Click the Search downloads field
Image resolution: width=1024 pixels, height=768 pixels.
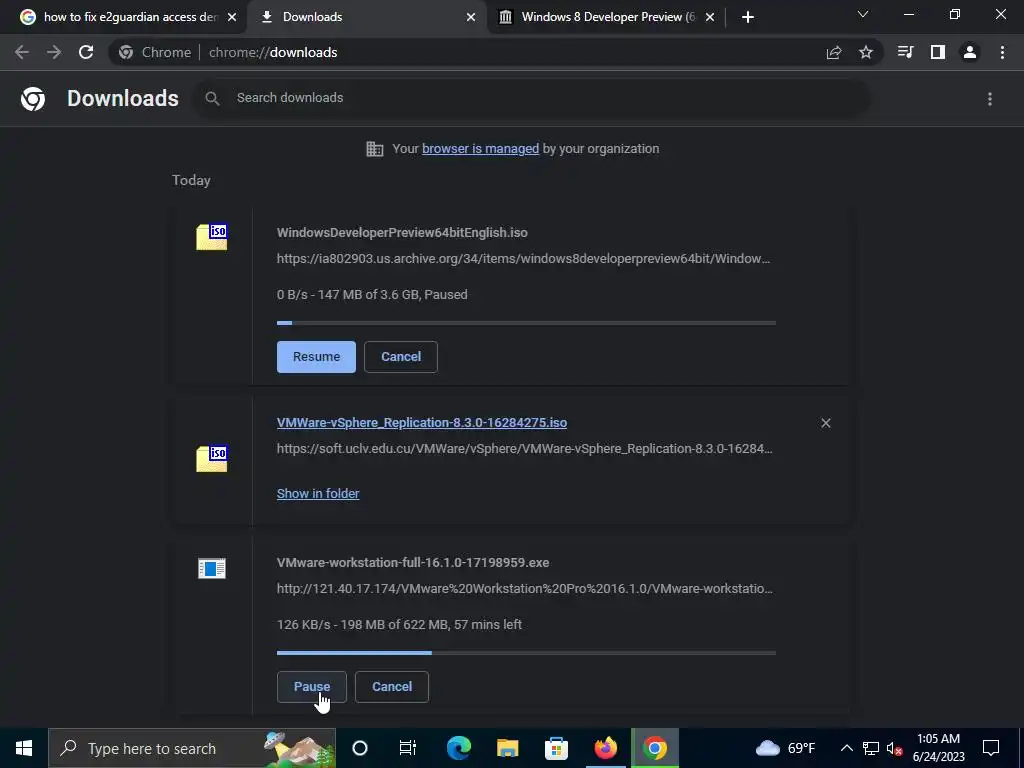pyautogui.click(x=532, y=98)
